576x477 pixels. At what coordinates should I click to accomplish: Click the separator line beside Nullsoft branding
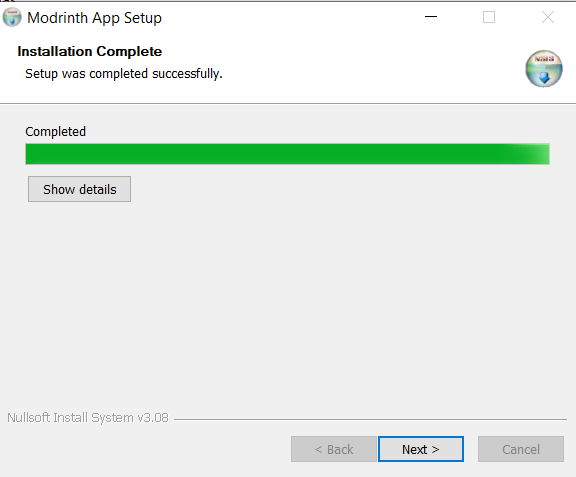pos(370,419)
